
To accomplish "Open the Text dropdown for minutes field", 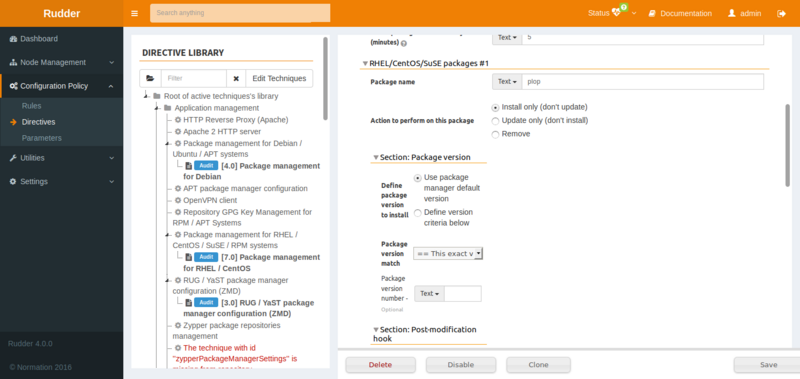I will click(x=507, y=38).
